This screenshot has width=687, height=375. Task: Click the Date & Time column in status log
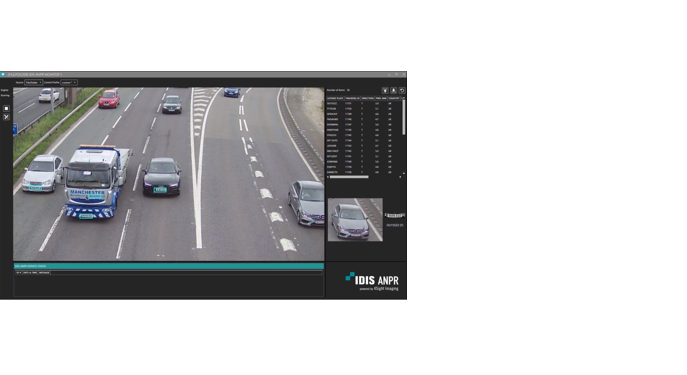pyautogui.click(x=30, y=272)
